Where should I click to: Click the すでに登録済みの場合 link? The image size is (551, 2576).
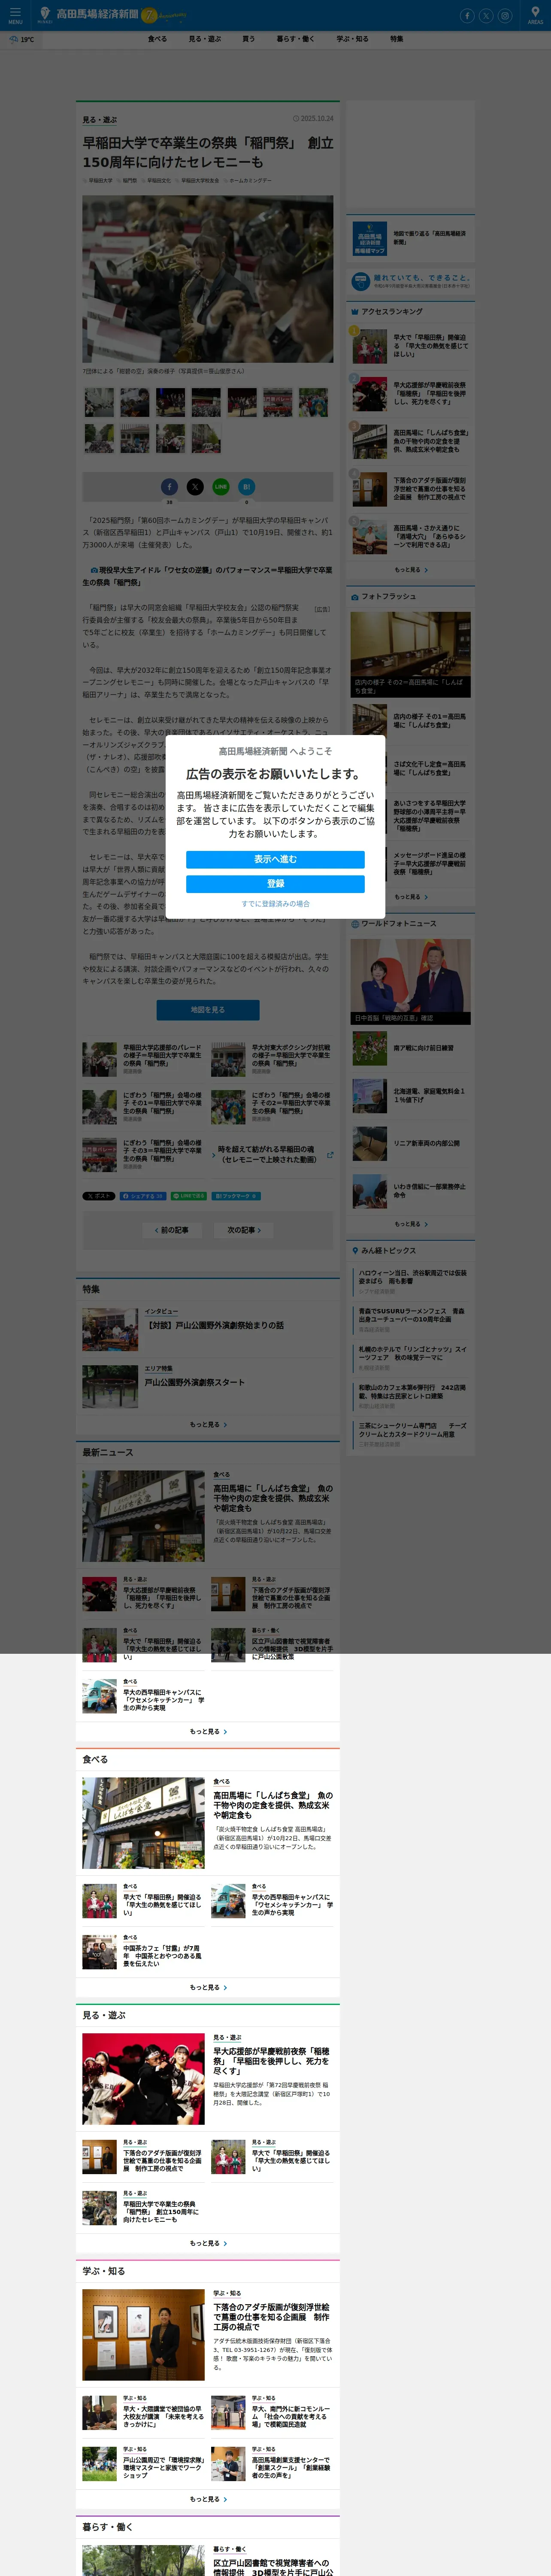click(x=275, y=904)
